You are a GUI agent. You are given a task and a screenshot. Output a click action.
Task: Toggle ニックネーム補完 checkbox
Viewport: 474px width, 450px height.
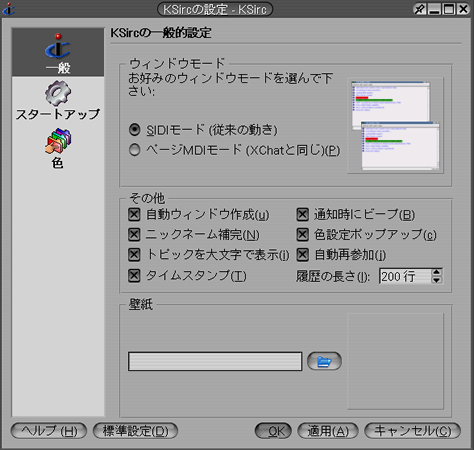pos(134,235)
